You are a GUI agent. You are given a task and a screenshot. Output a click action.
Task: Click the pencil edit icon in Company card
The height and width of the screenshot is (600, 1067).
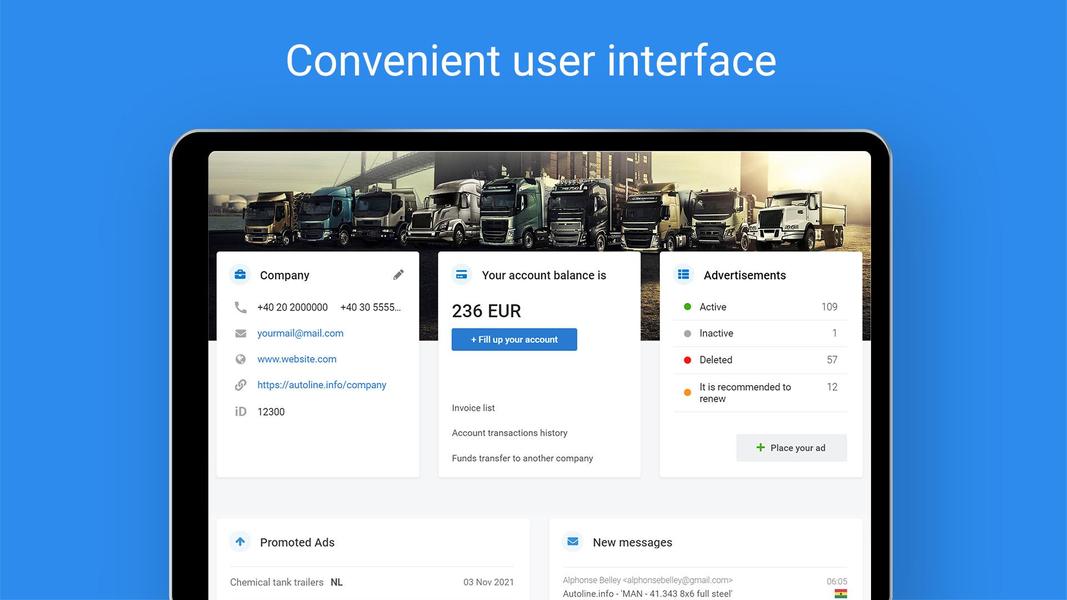(398, 275)
